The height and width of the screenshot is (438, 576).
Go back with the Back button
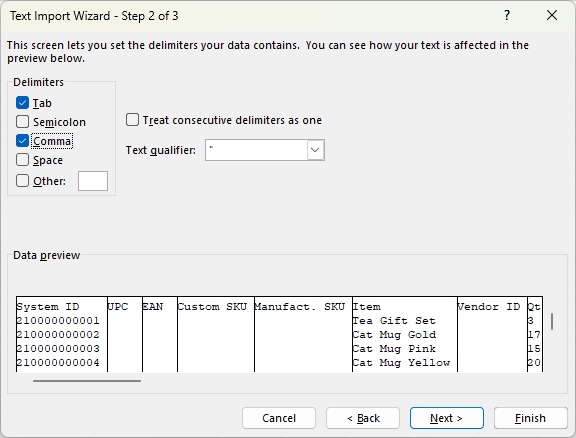pos(363,418)
